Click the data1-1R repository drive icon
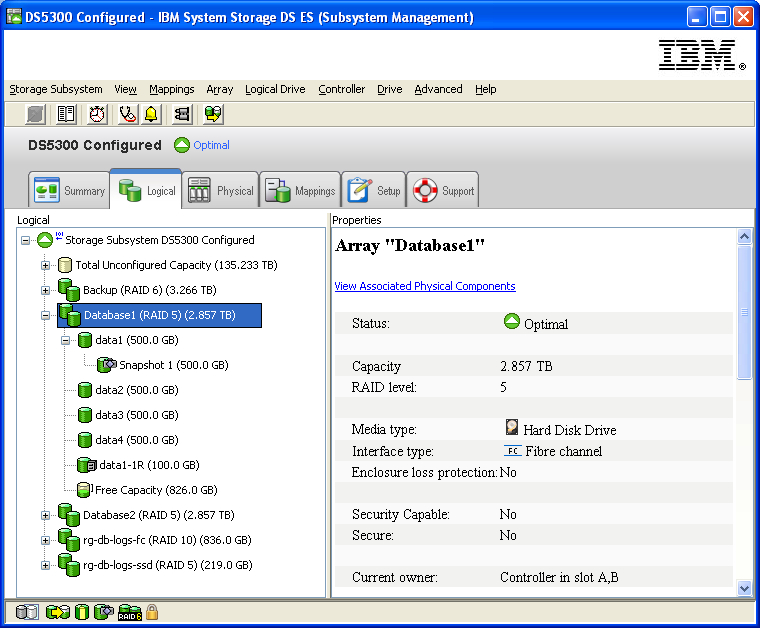 (x=87, y=465)
